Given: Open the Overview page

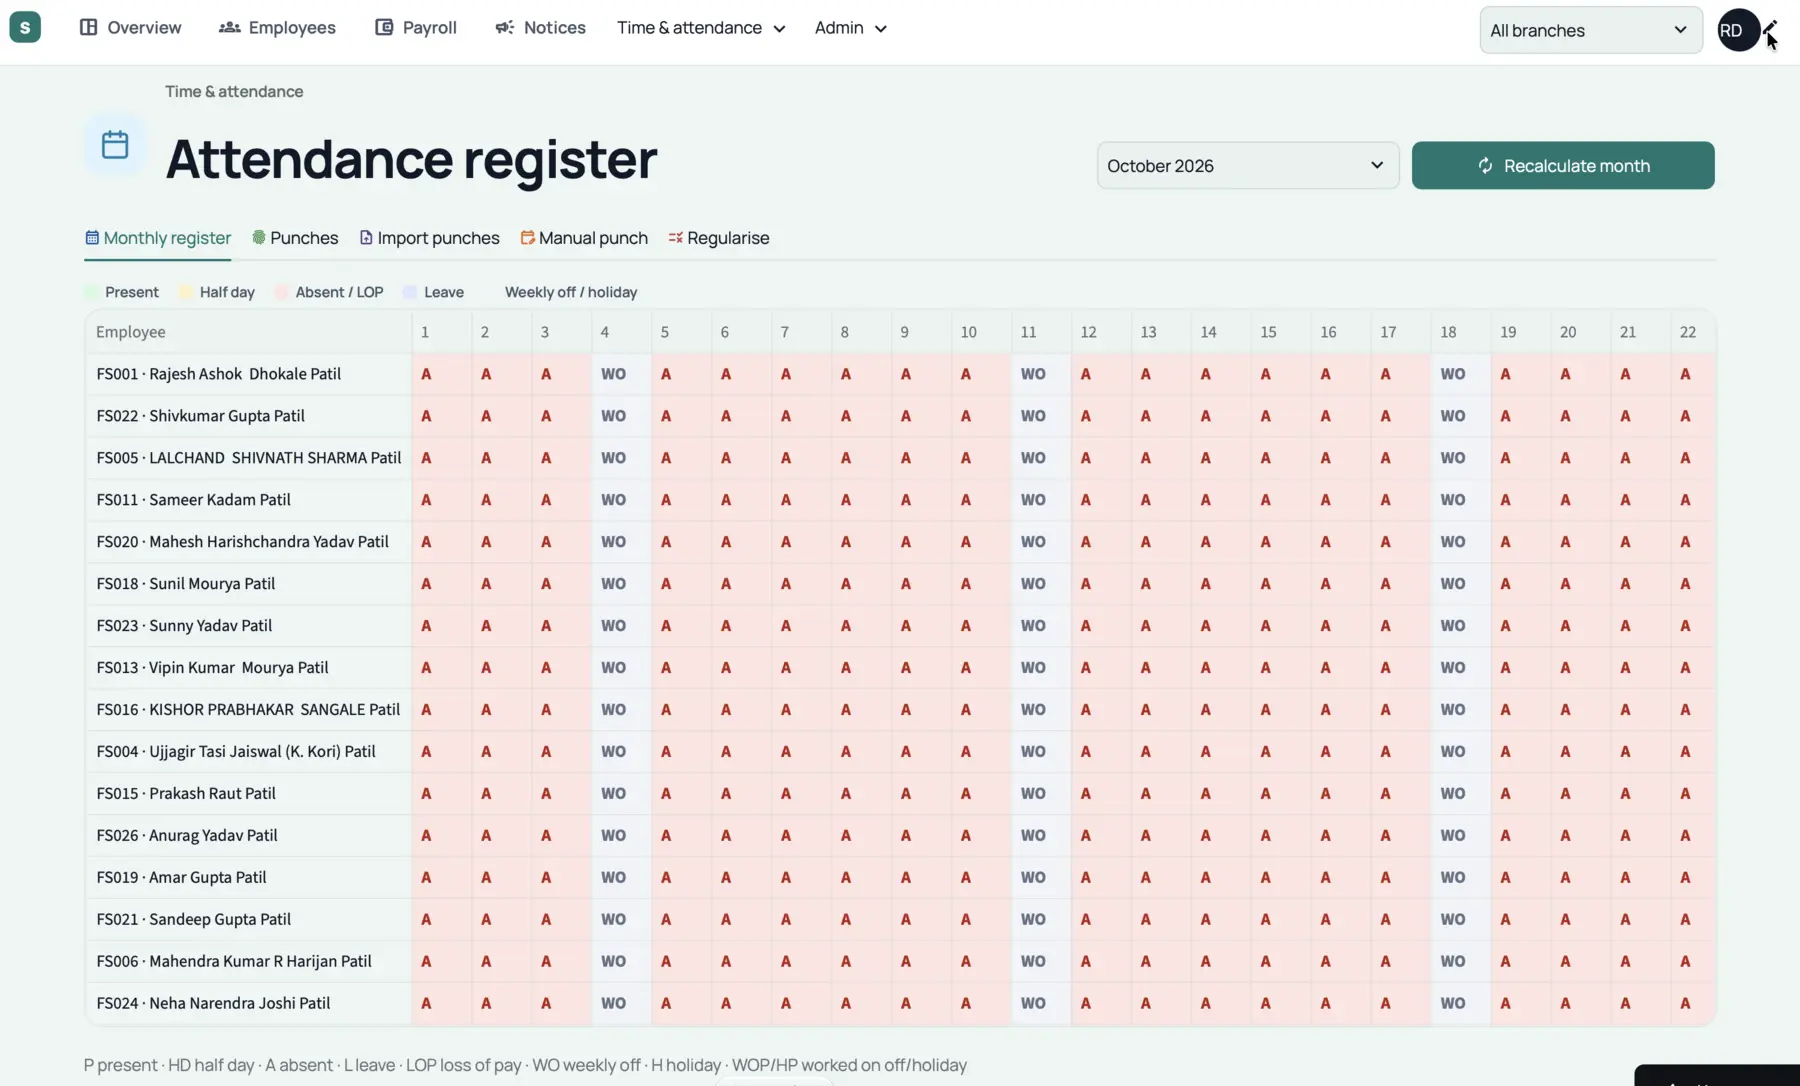Looking at the screenshot, I should click(131, 27).
